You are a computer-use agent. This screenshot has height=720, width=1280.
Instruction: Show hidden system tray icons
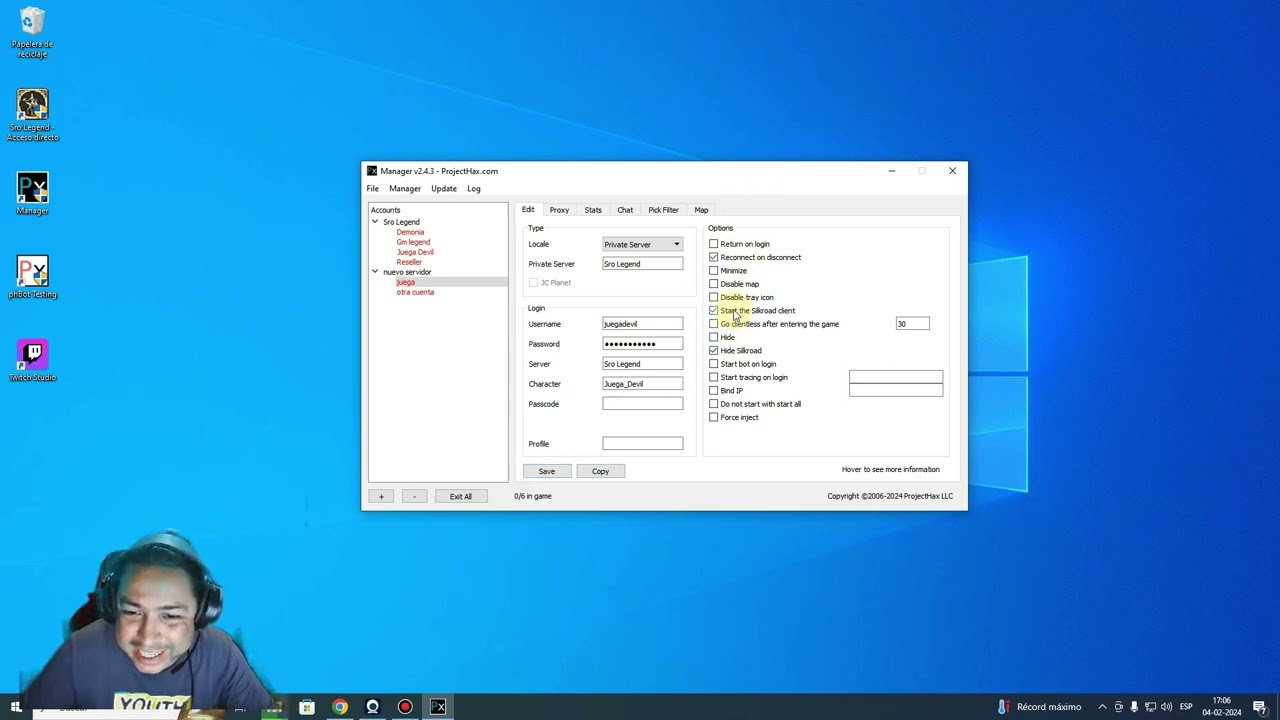(x=1102, y=707)
